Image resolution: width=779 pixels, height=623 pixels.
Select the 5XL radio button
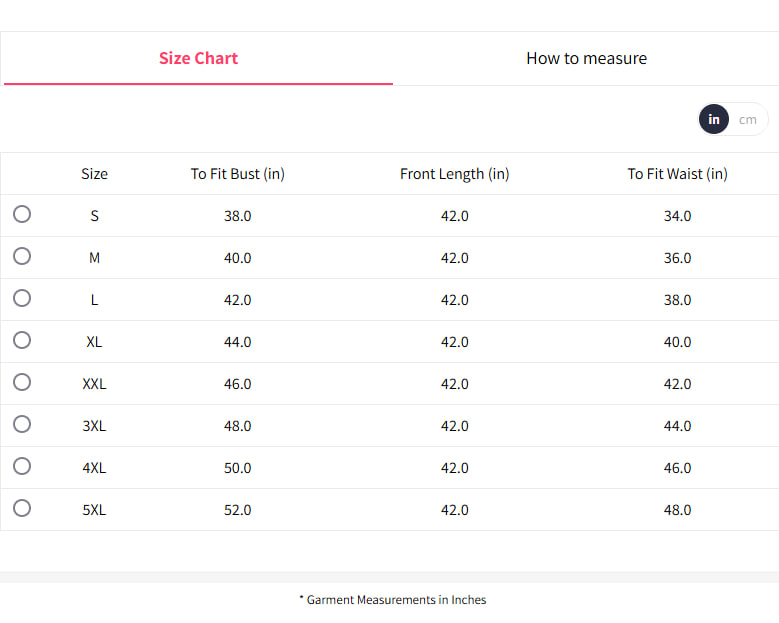point(22,508)
